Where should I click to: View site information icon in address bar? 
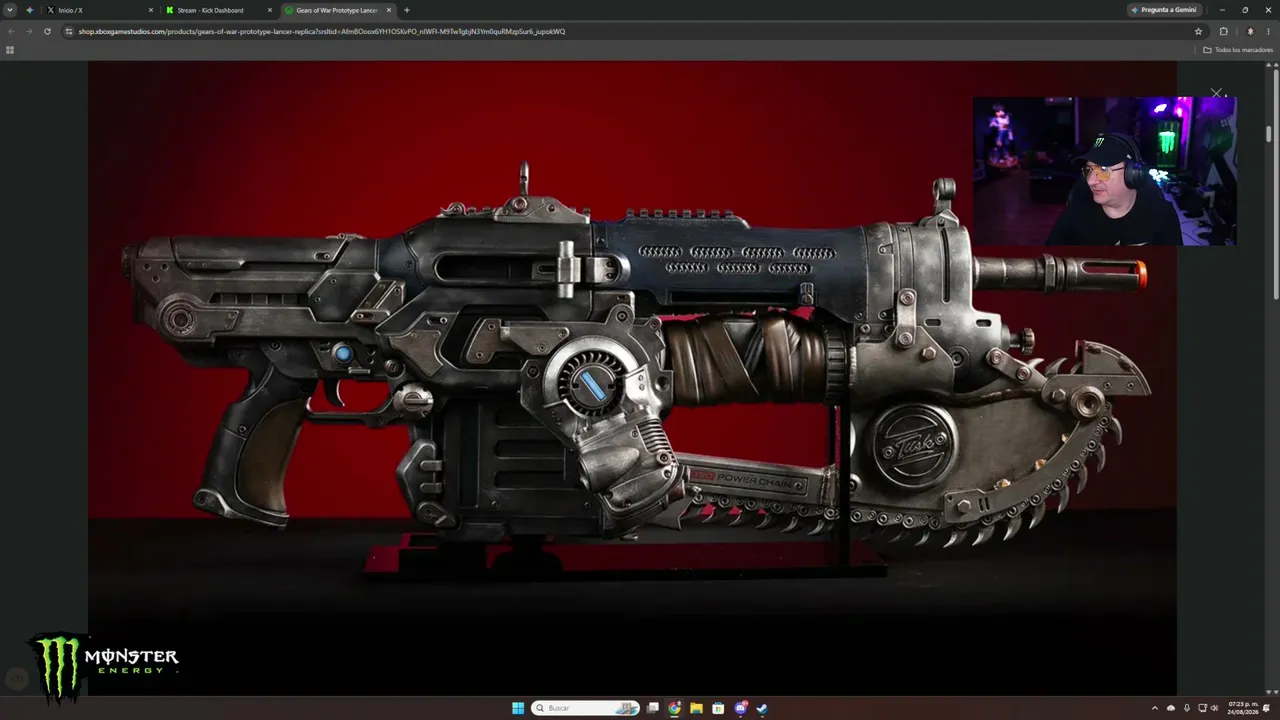[69, 31]
